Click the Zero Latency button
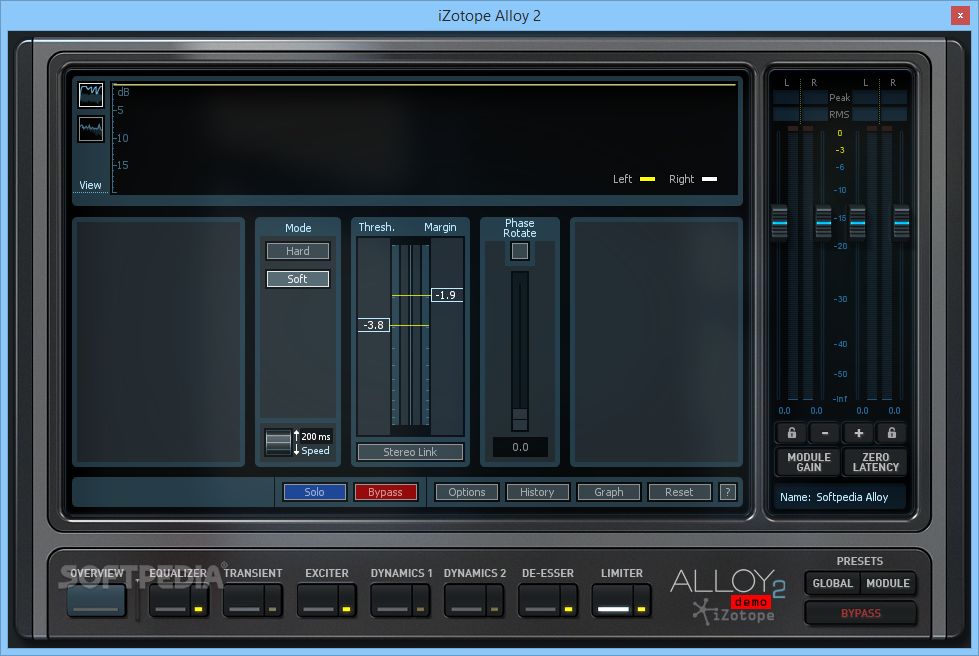This screenshot has height=656, width=979. [x=875, y=462]
